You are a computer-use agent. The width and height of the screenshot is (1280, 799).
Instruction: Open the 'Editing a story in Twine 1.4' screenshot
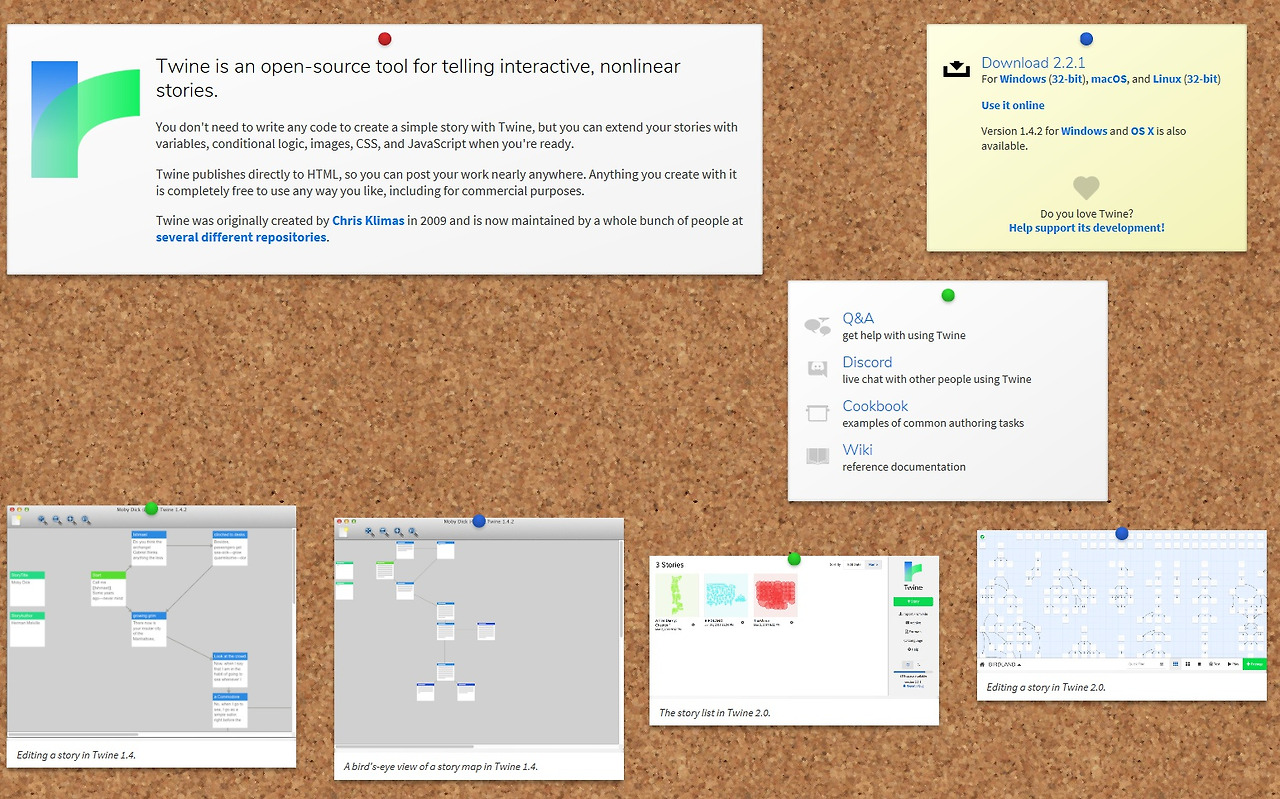point(152,623)
